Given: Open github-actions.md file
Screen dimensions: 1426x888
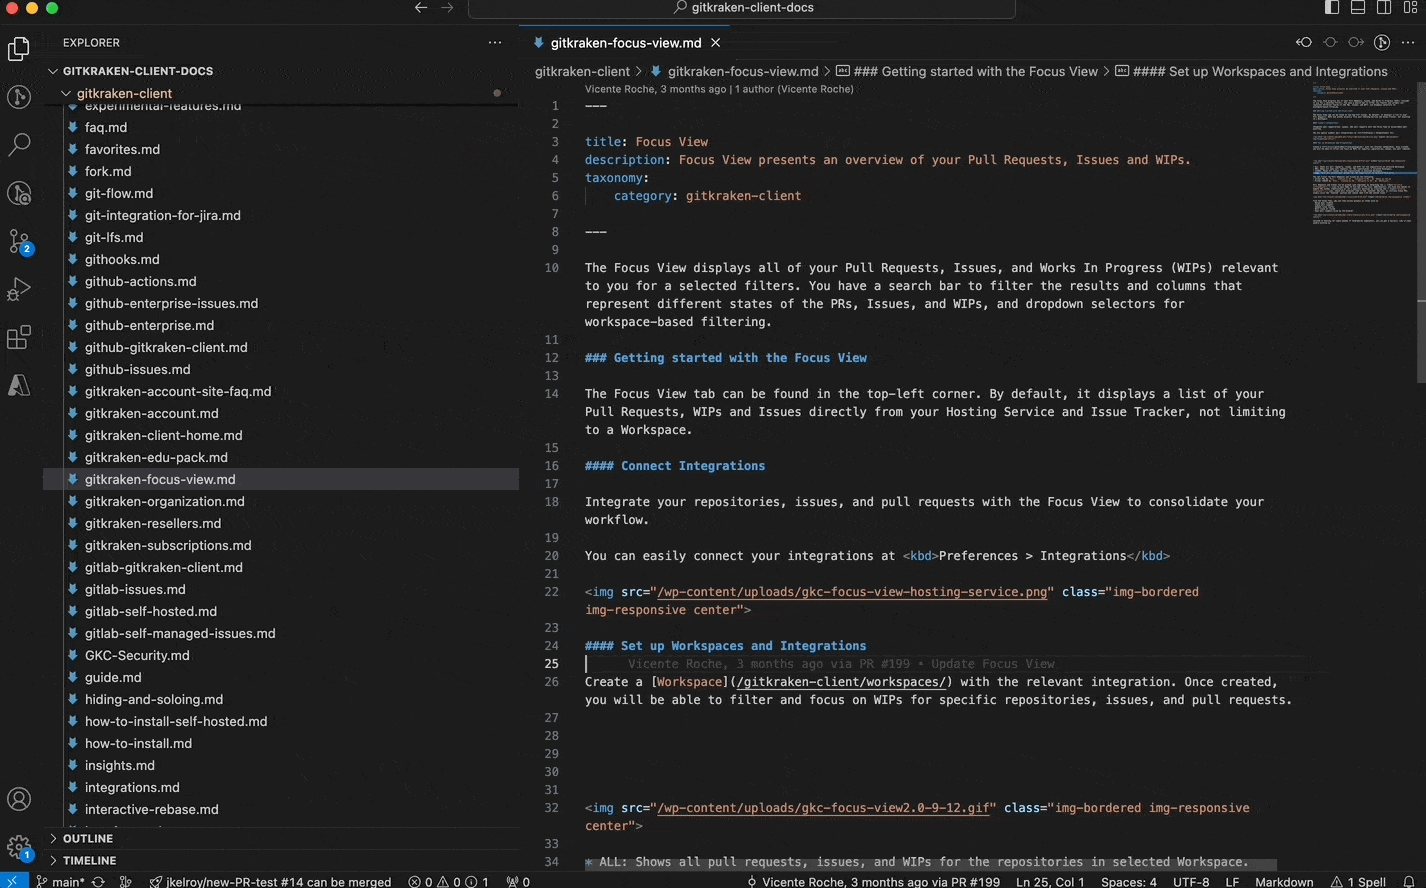Looking at the screenshot, I should tap(140, 281).
